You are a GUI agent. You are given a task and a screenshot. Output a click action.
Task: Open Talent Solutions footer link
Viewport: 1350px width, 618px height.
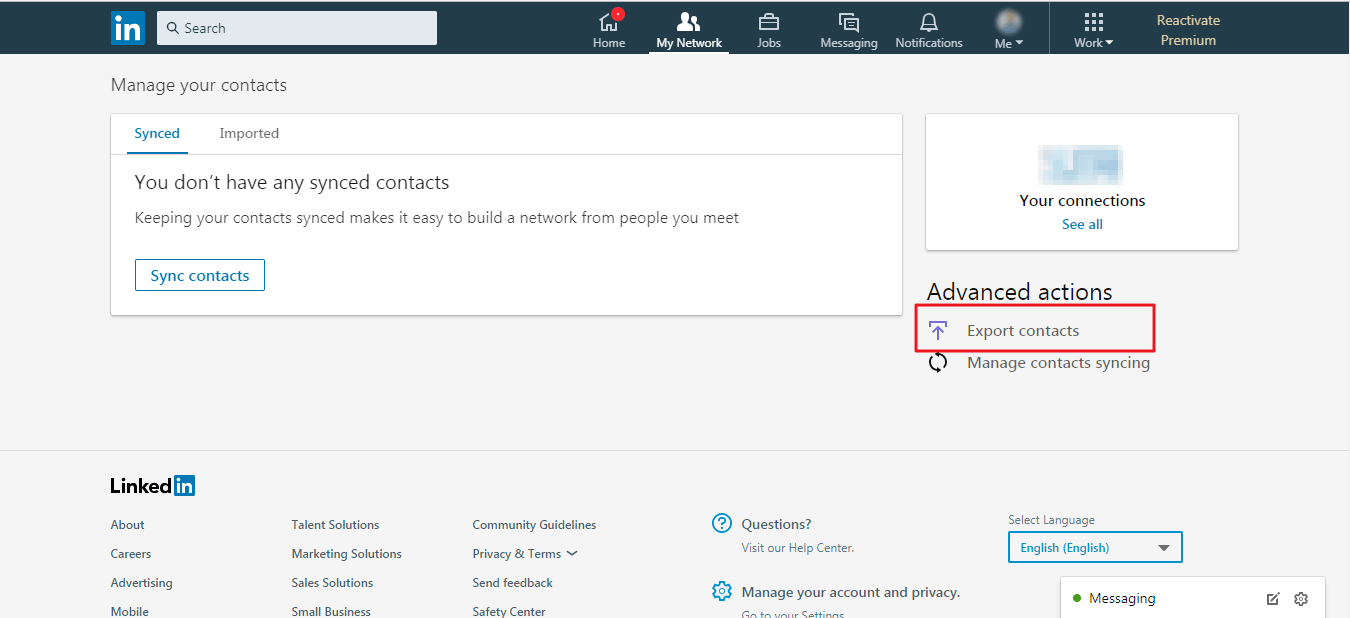pos(335,524)
